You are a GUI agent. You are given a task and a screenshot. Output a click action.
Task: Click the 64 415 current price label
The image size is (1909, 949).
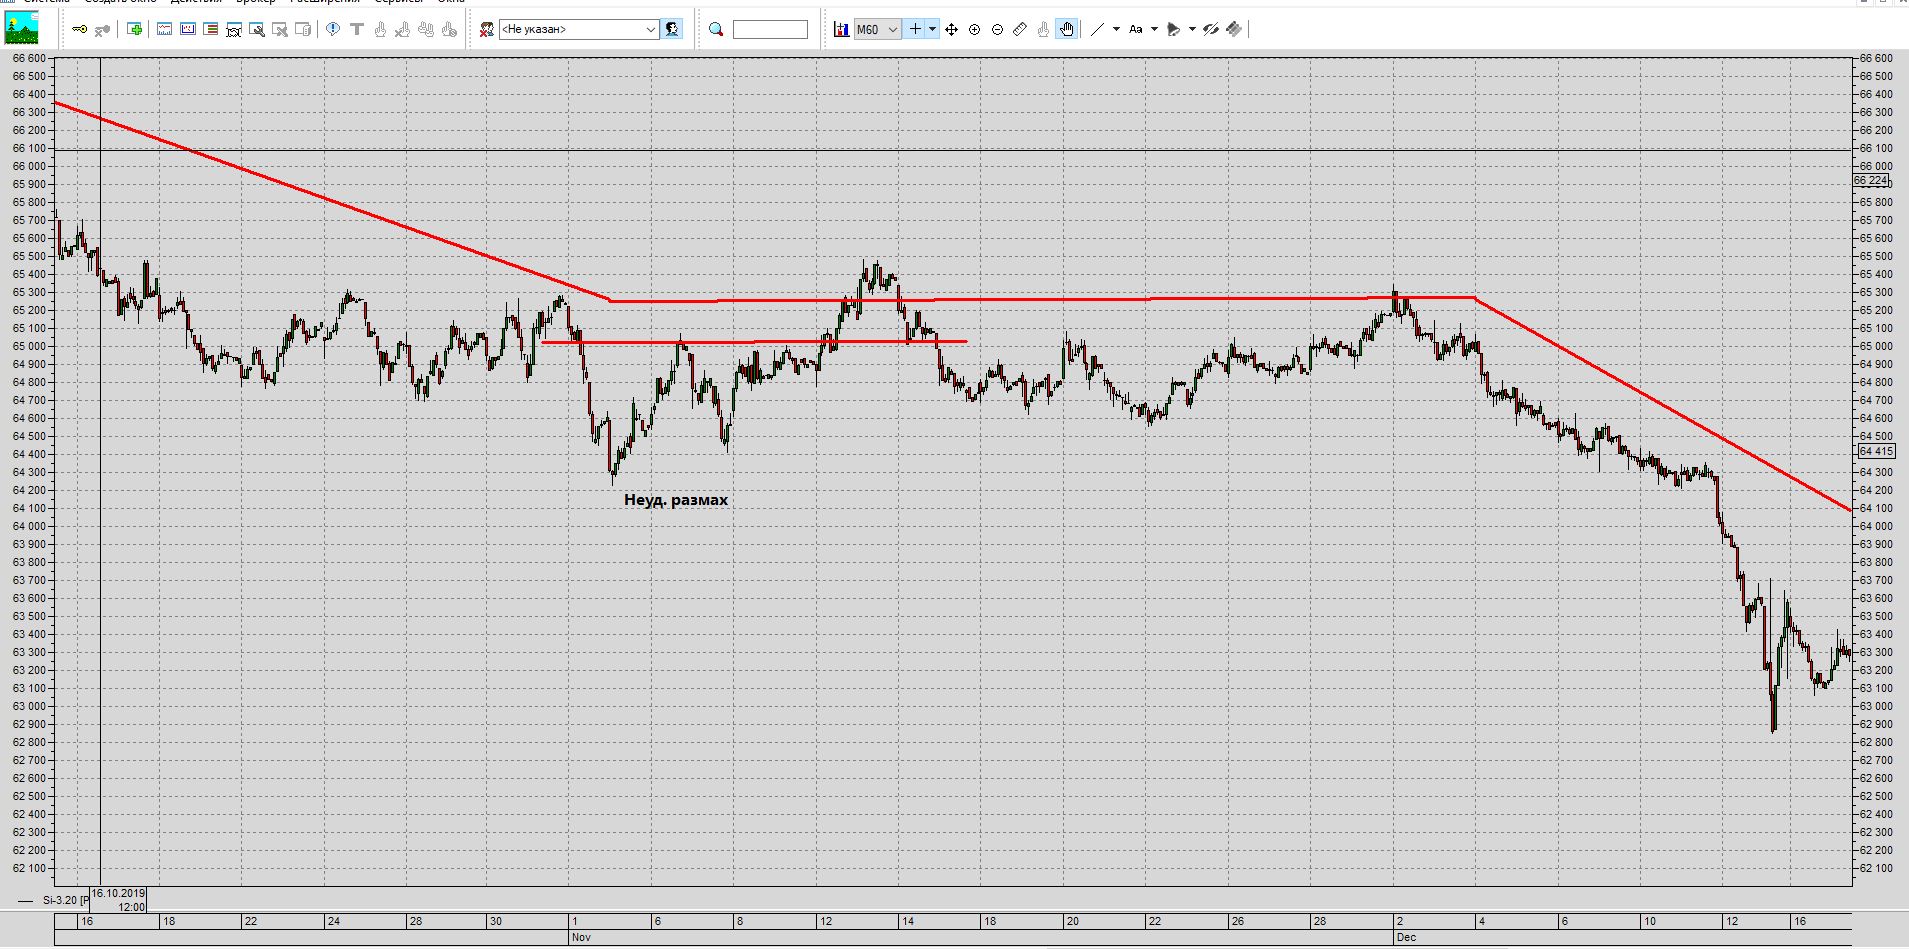pyautogui.click(x=1876, y=451)
